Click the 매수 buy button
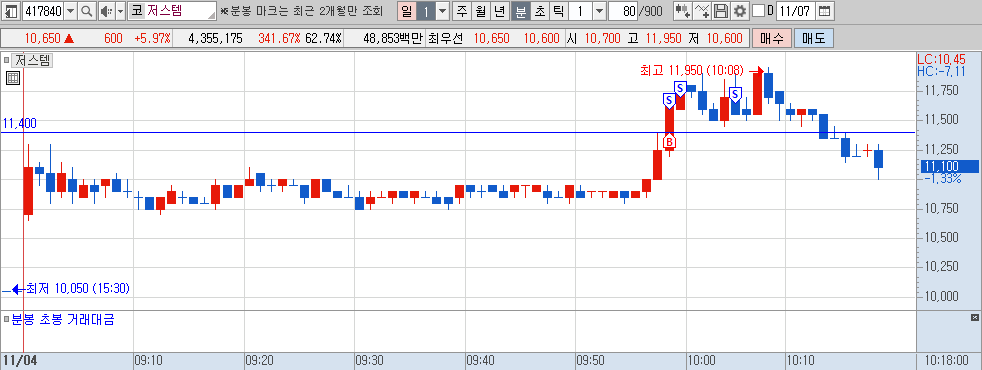This screenshot has width=982, height=370. tap(772, 38)
